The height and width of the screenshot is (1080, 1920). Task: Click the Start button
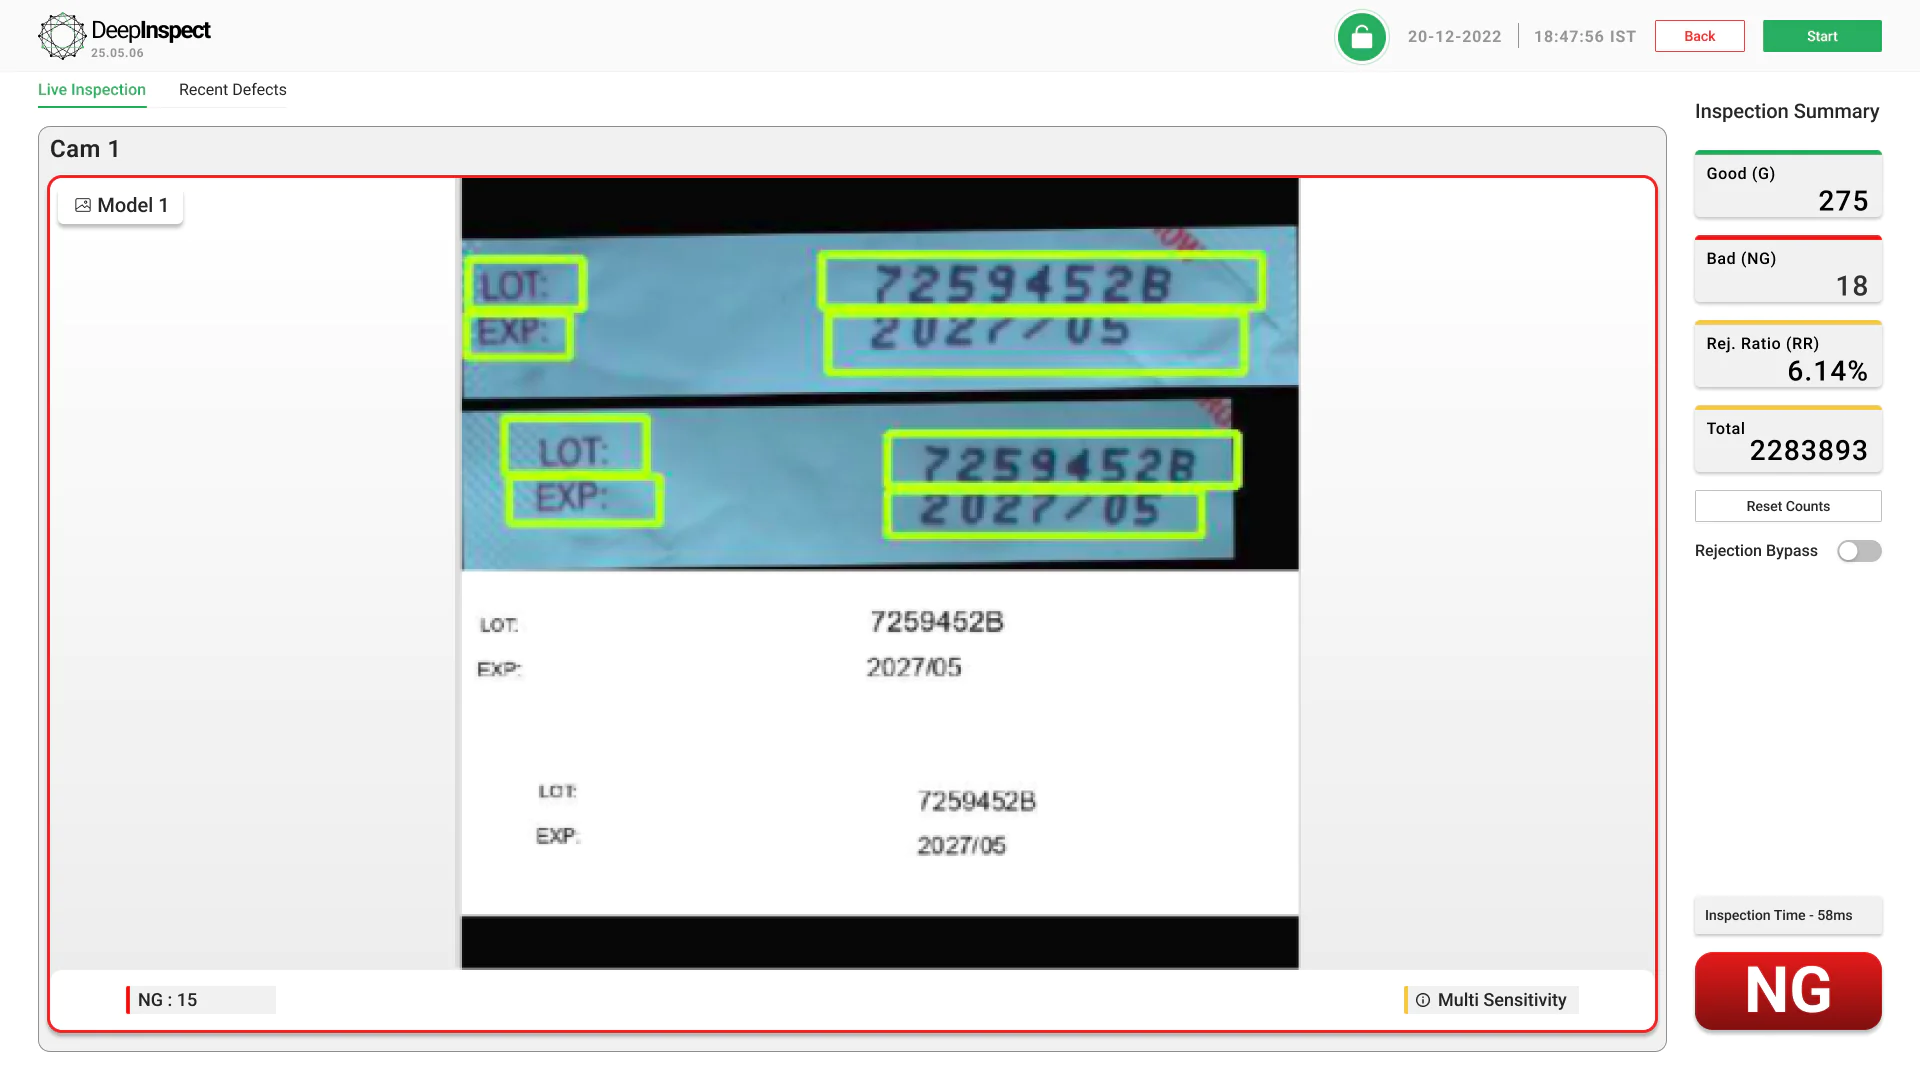click(1822, 35)
